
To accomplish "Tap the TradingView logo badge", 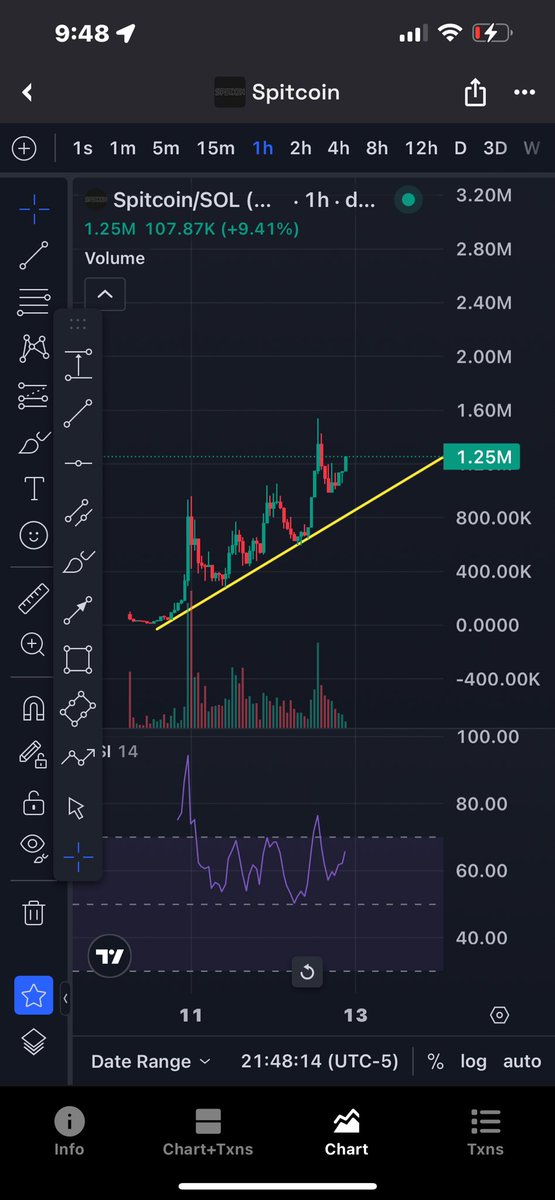I will point(109,957).
